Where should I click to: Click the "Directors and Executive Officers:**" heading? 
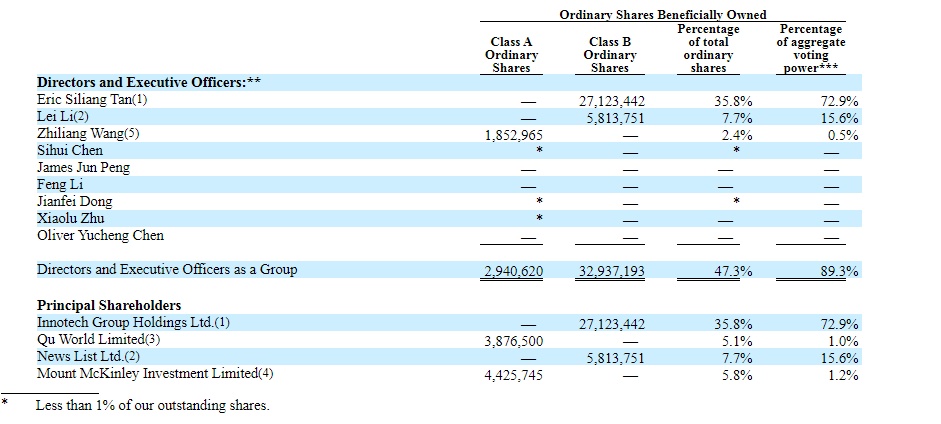pos(149,83)
